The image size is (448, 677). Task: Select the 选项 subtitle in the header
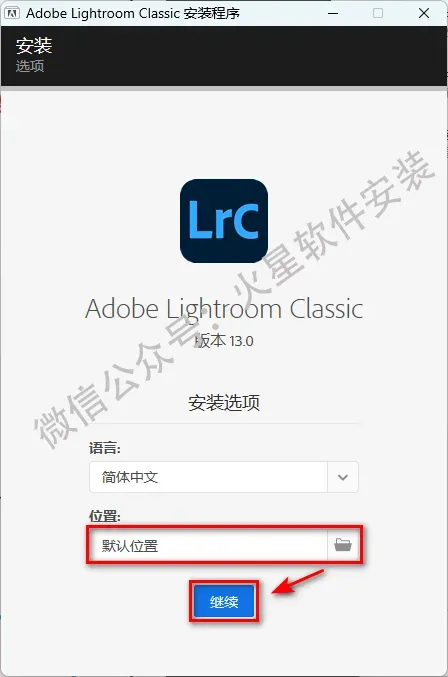pyautogui.click(x=30, y=66)
